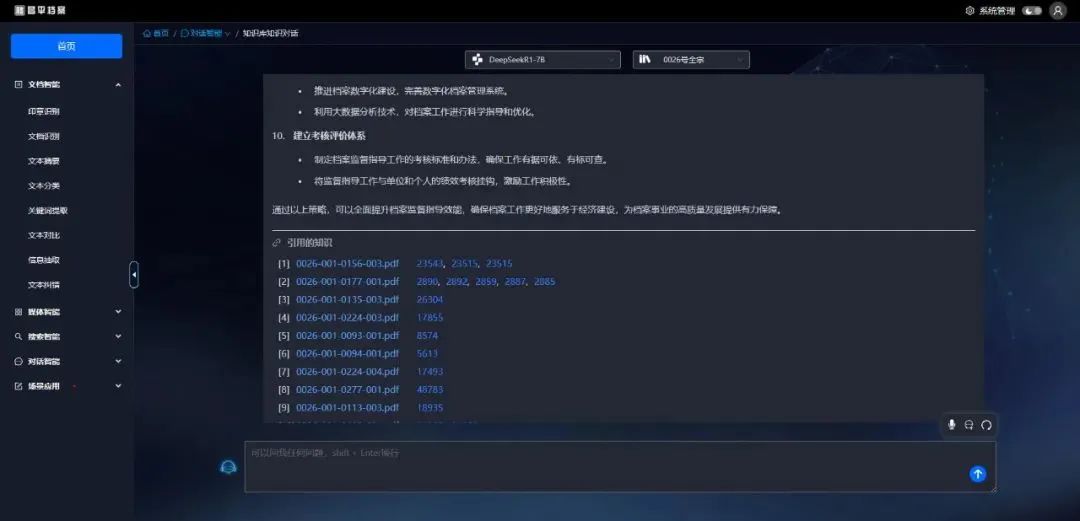Open the 0026-001-0156-003.pdf reference link
The width and height of the screenshot is (1080, 521).
coord(347,264)
